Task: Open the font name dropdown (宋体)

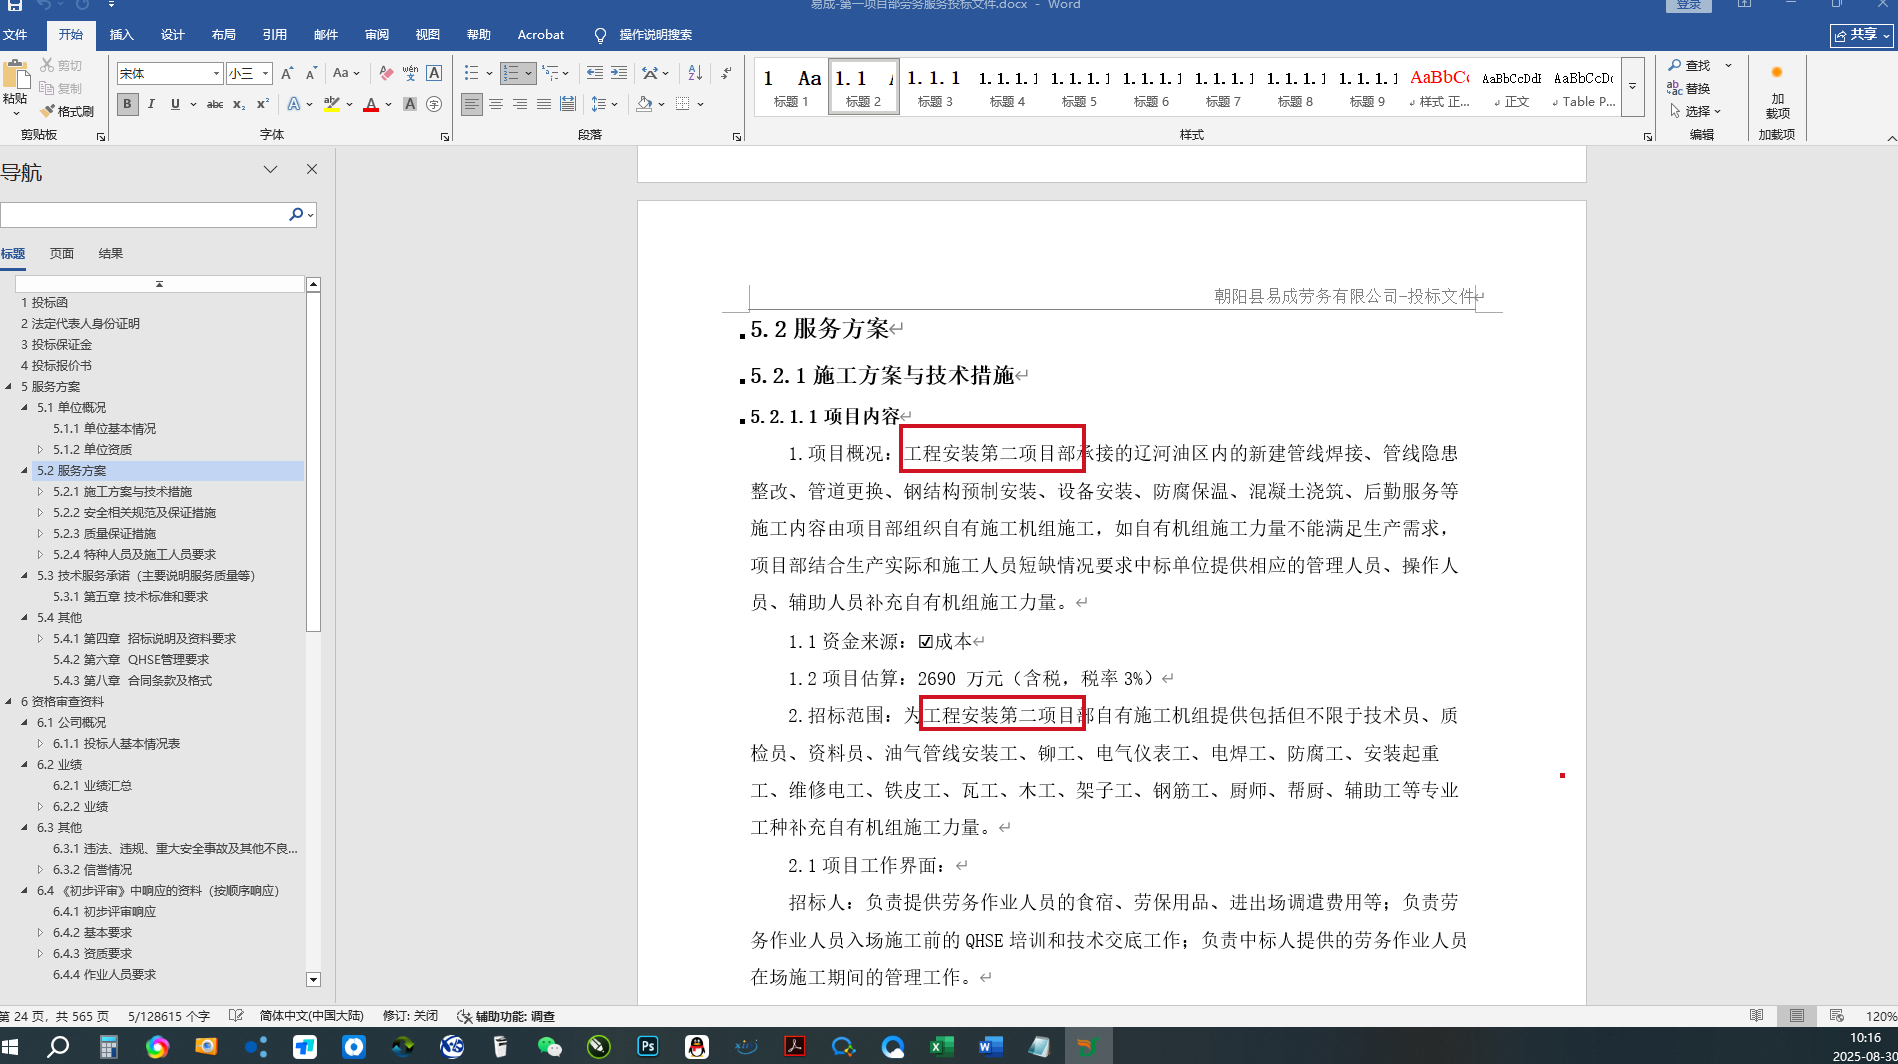Action: [216, 73]
